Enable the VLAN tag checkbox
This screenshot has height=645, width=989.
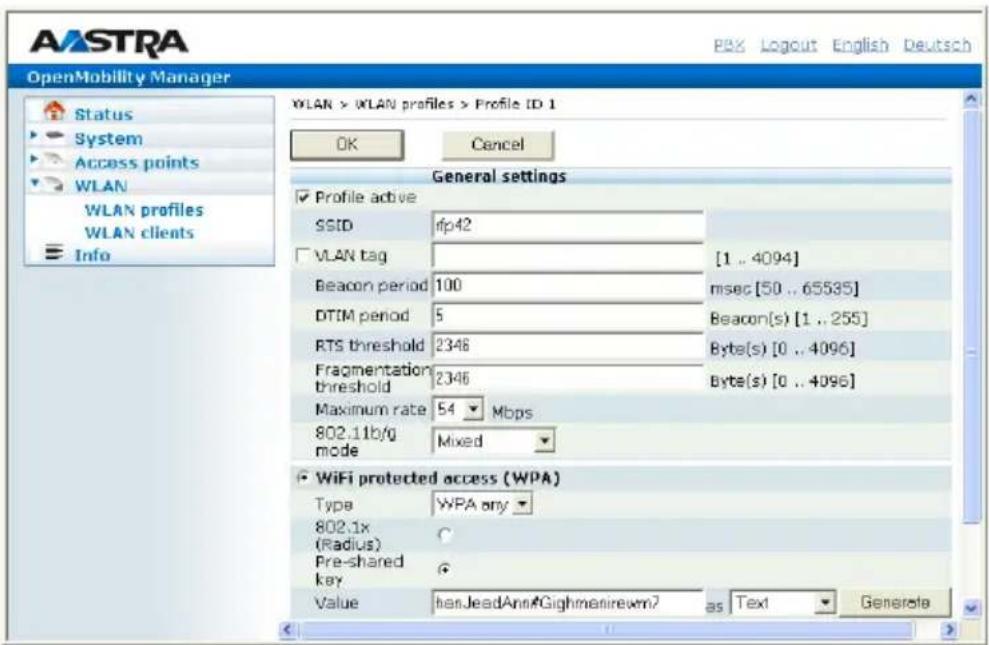pos(303,255)
